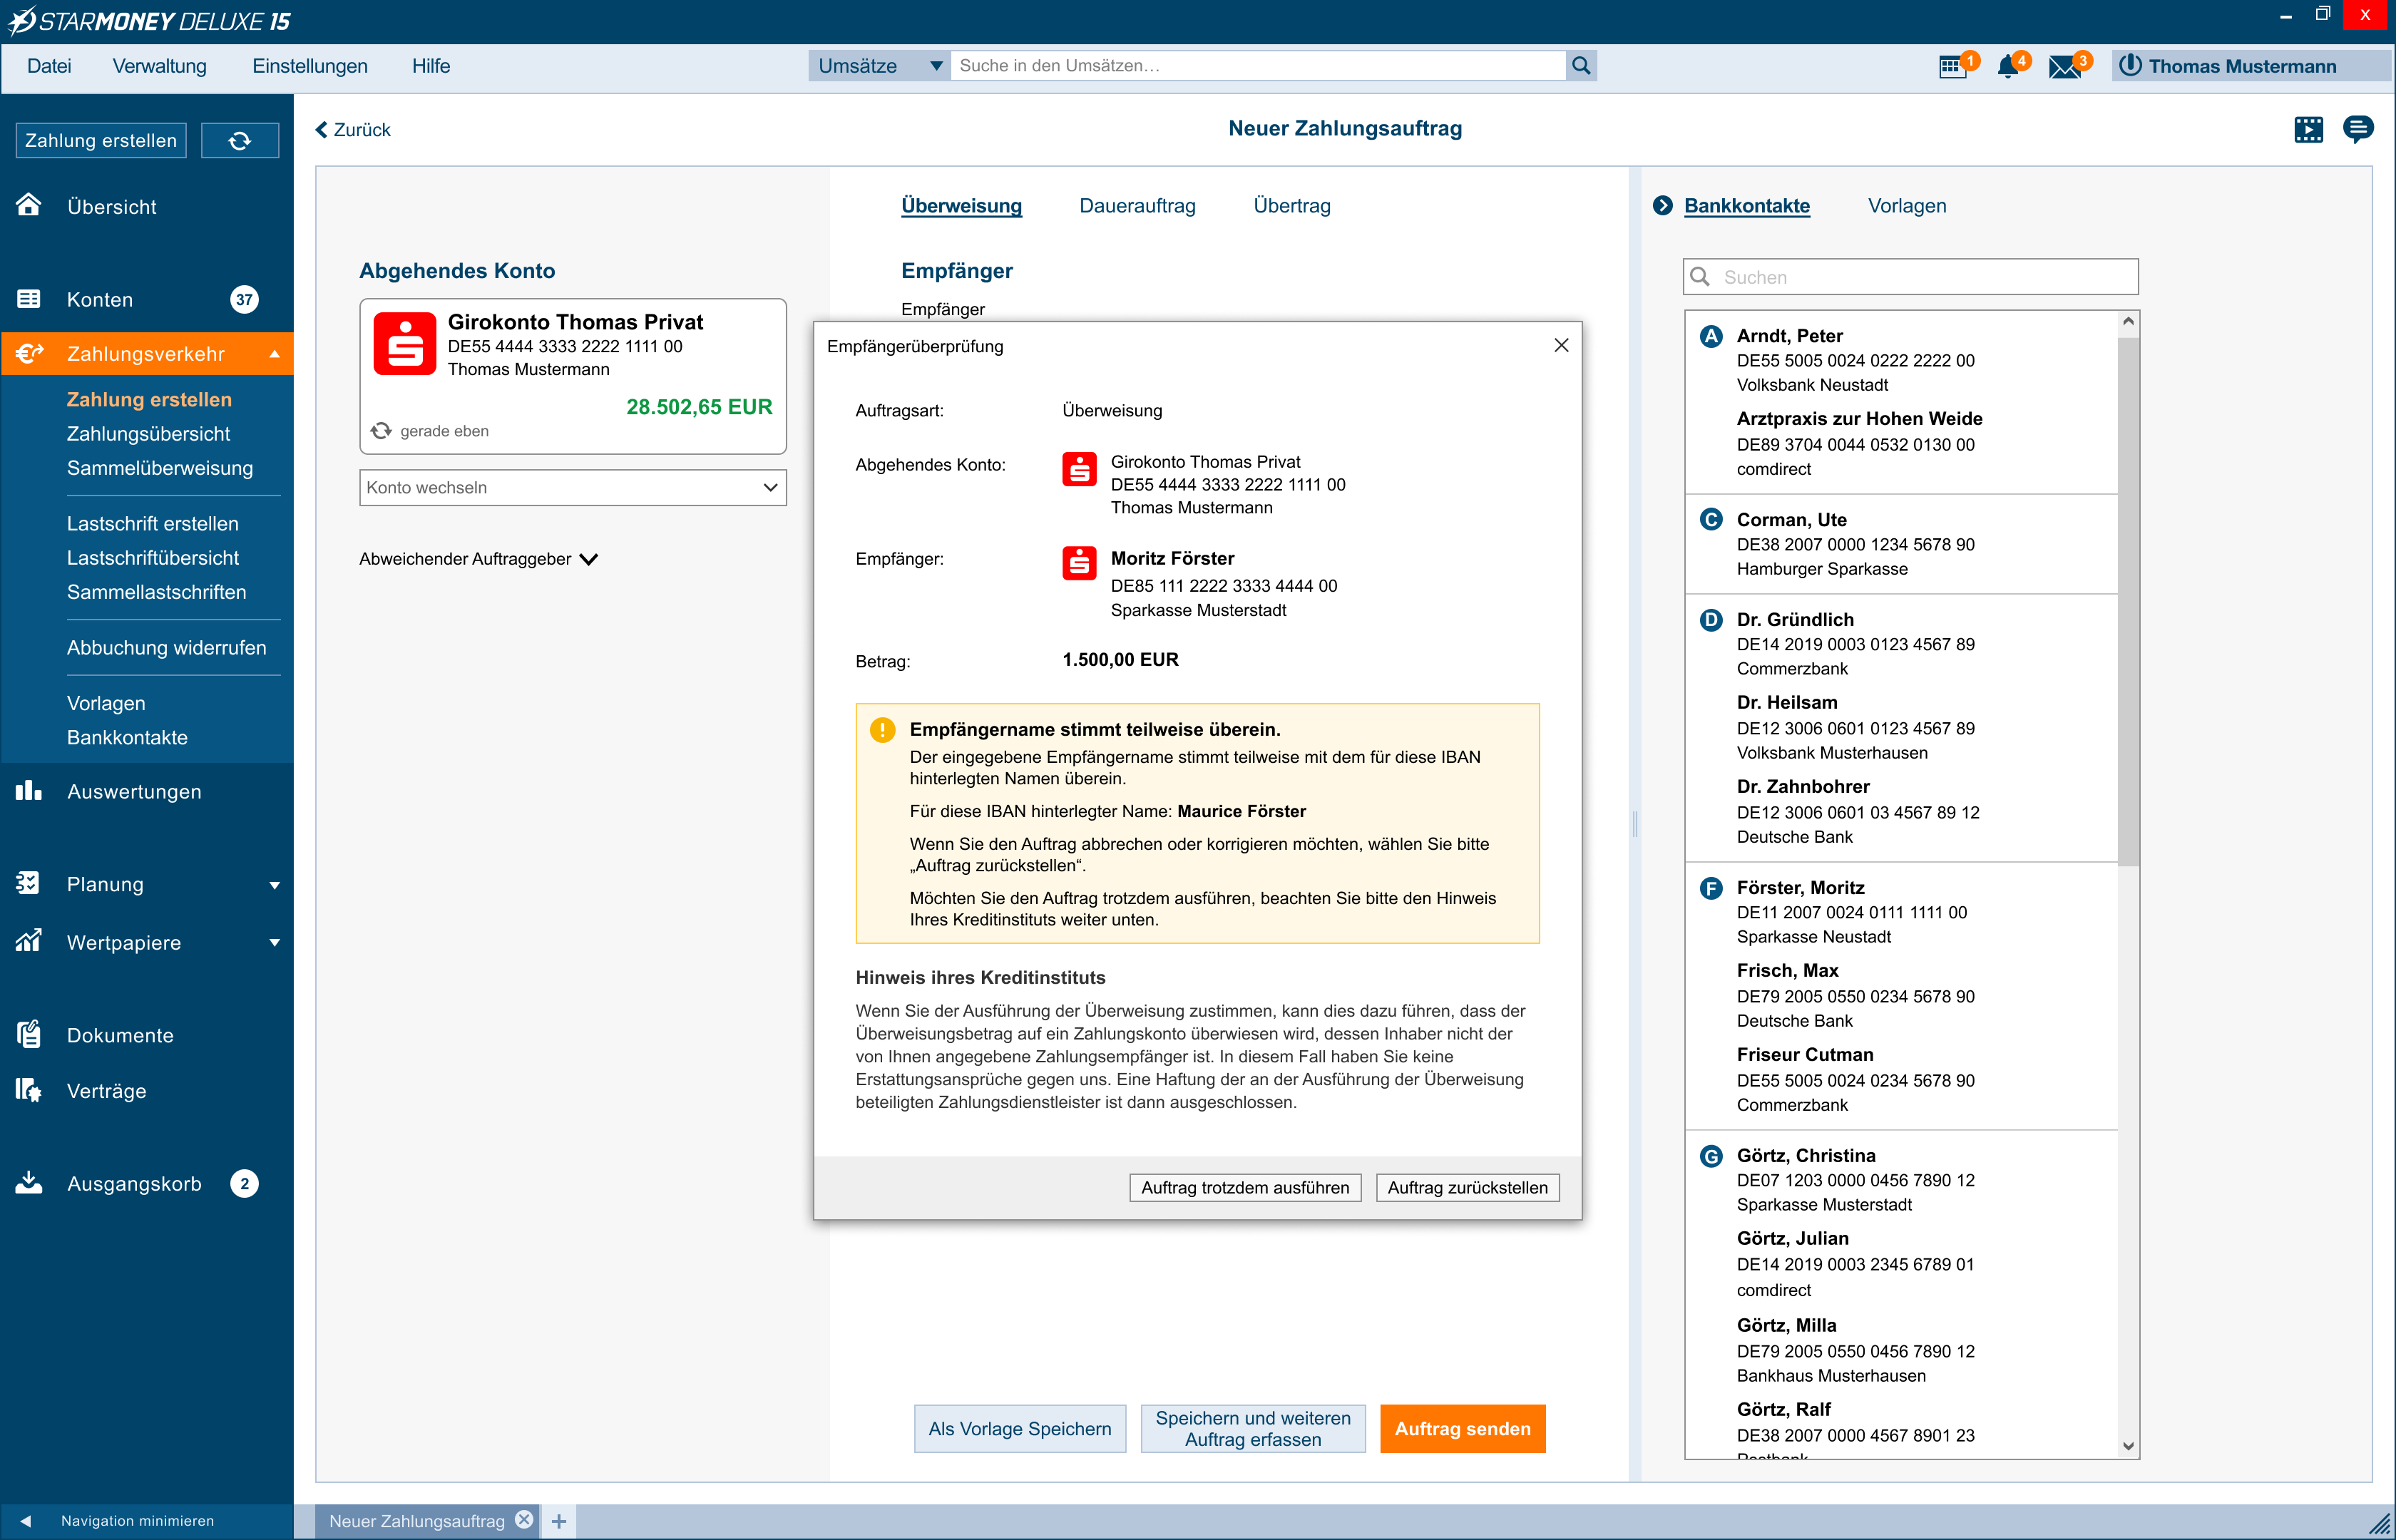Screen dimensions: 2396x1540
Task: Switch to the Vorlagen tab
Action: click(x=1906, y=206)
